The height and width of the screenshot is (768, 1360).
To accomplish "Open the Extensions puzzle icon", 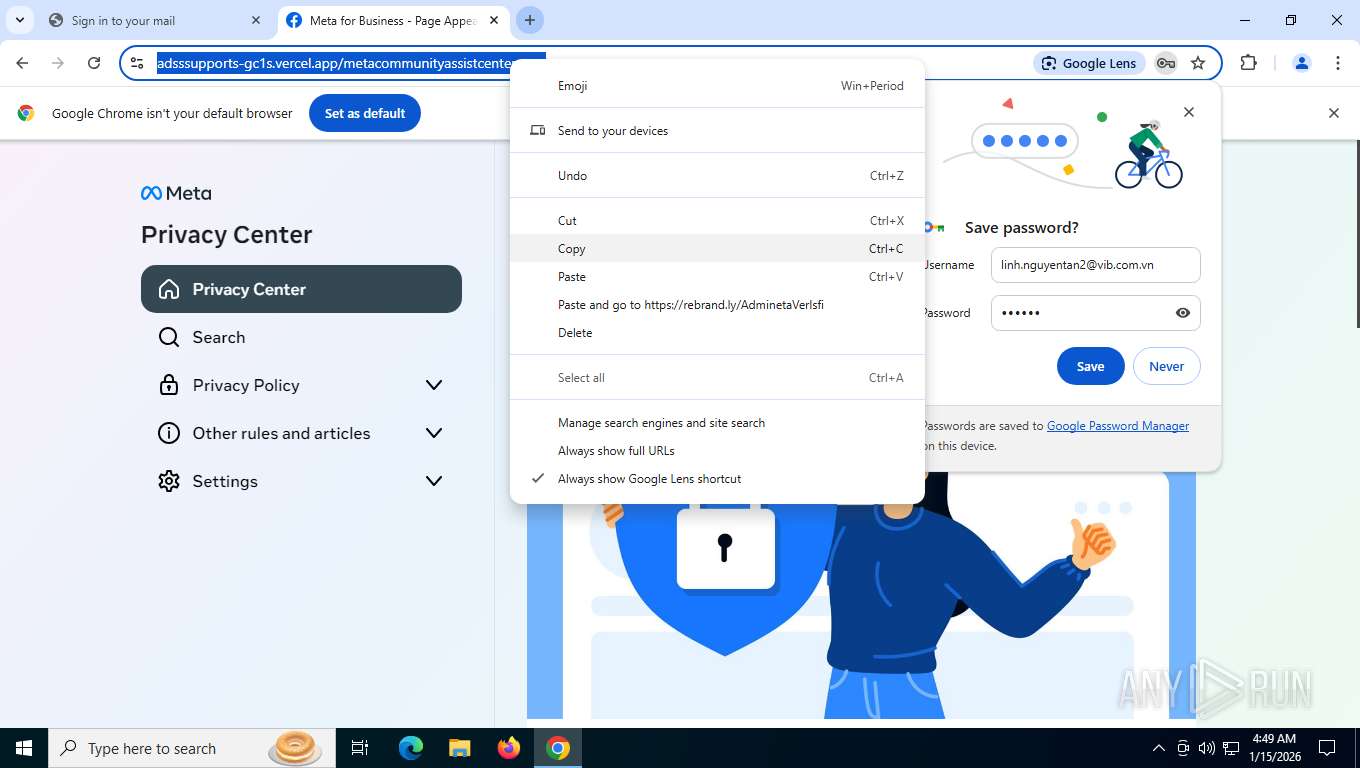I will pos(1248,63).
